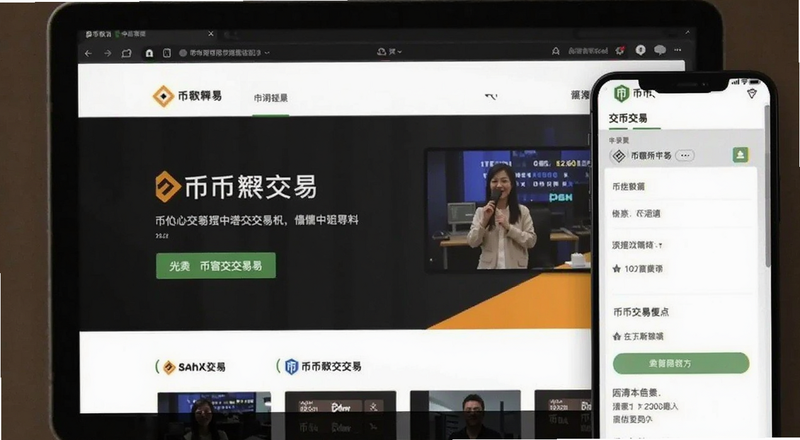Select the 交币交易 tab on the phone
The height and width of the screenshot is (440, 800).
(628, 118)
